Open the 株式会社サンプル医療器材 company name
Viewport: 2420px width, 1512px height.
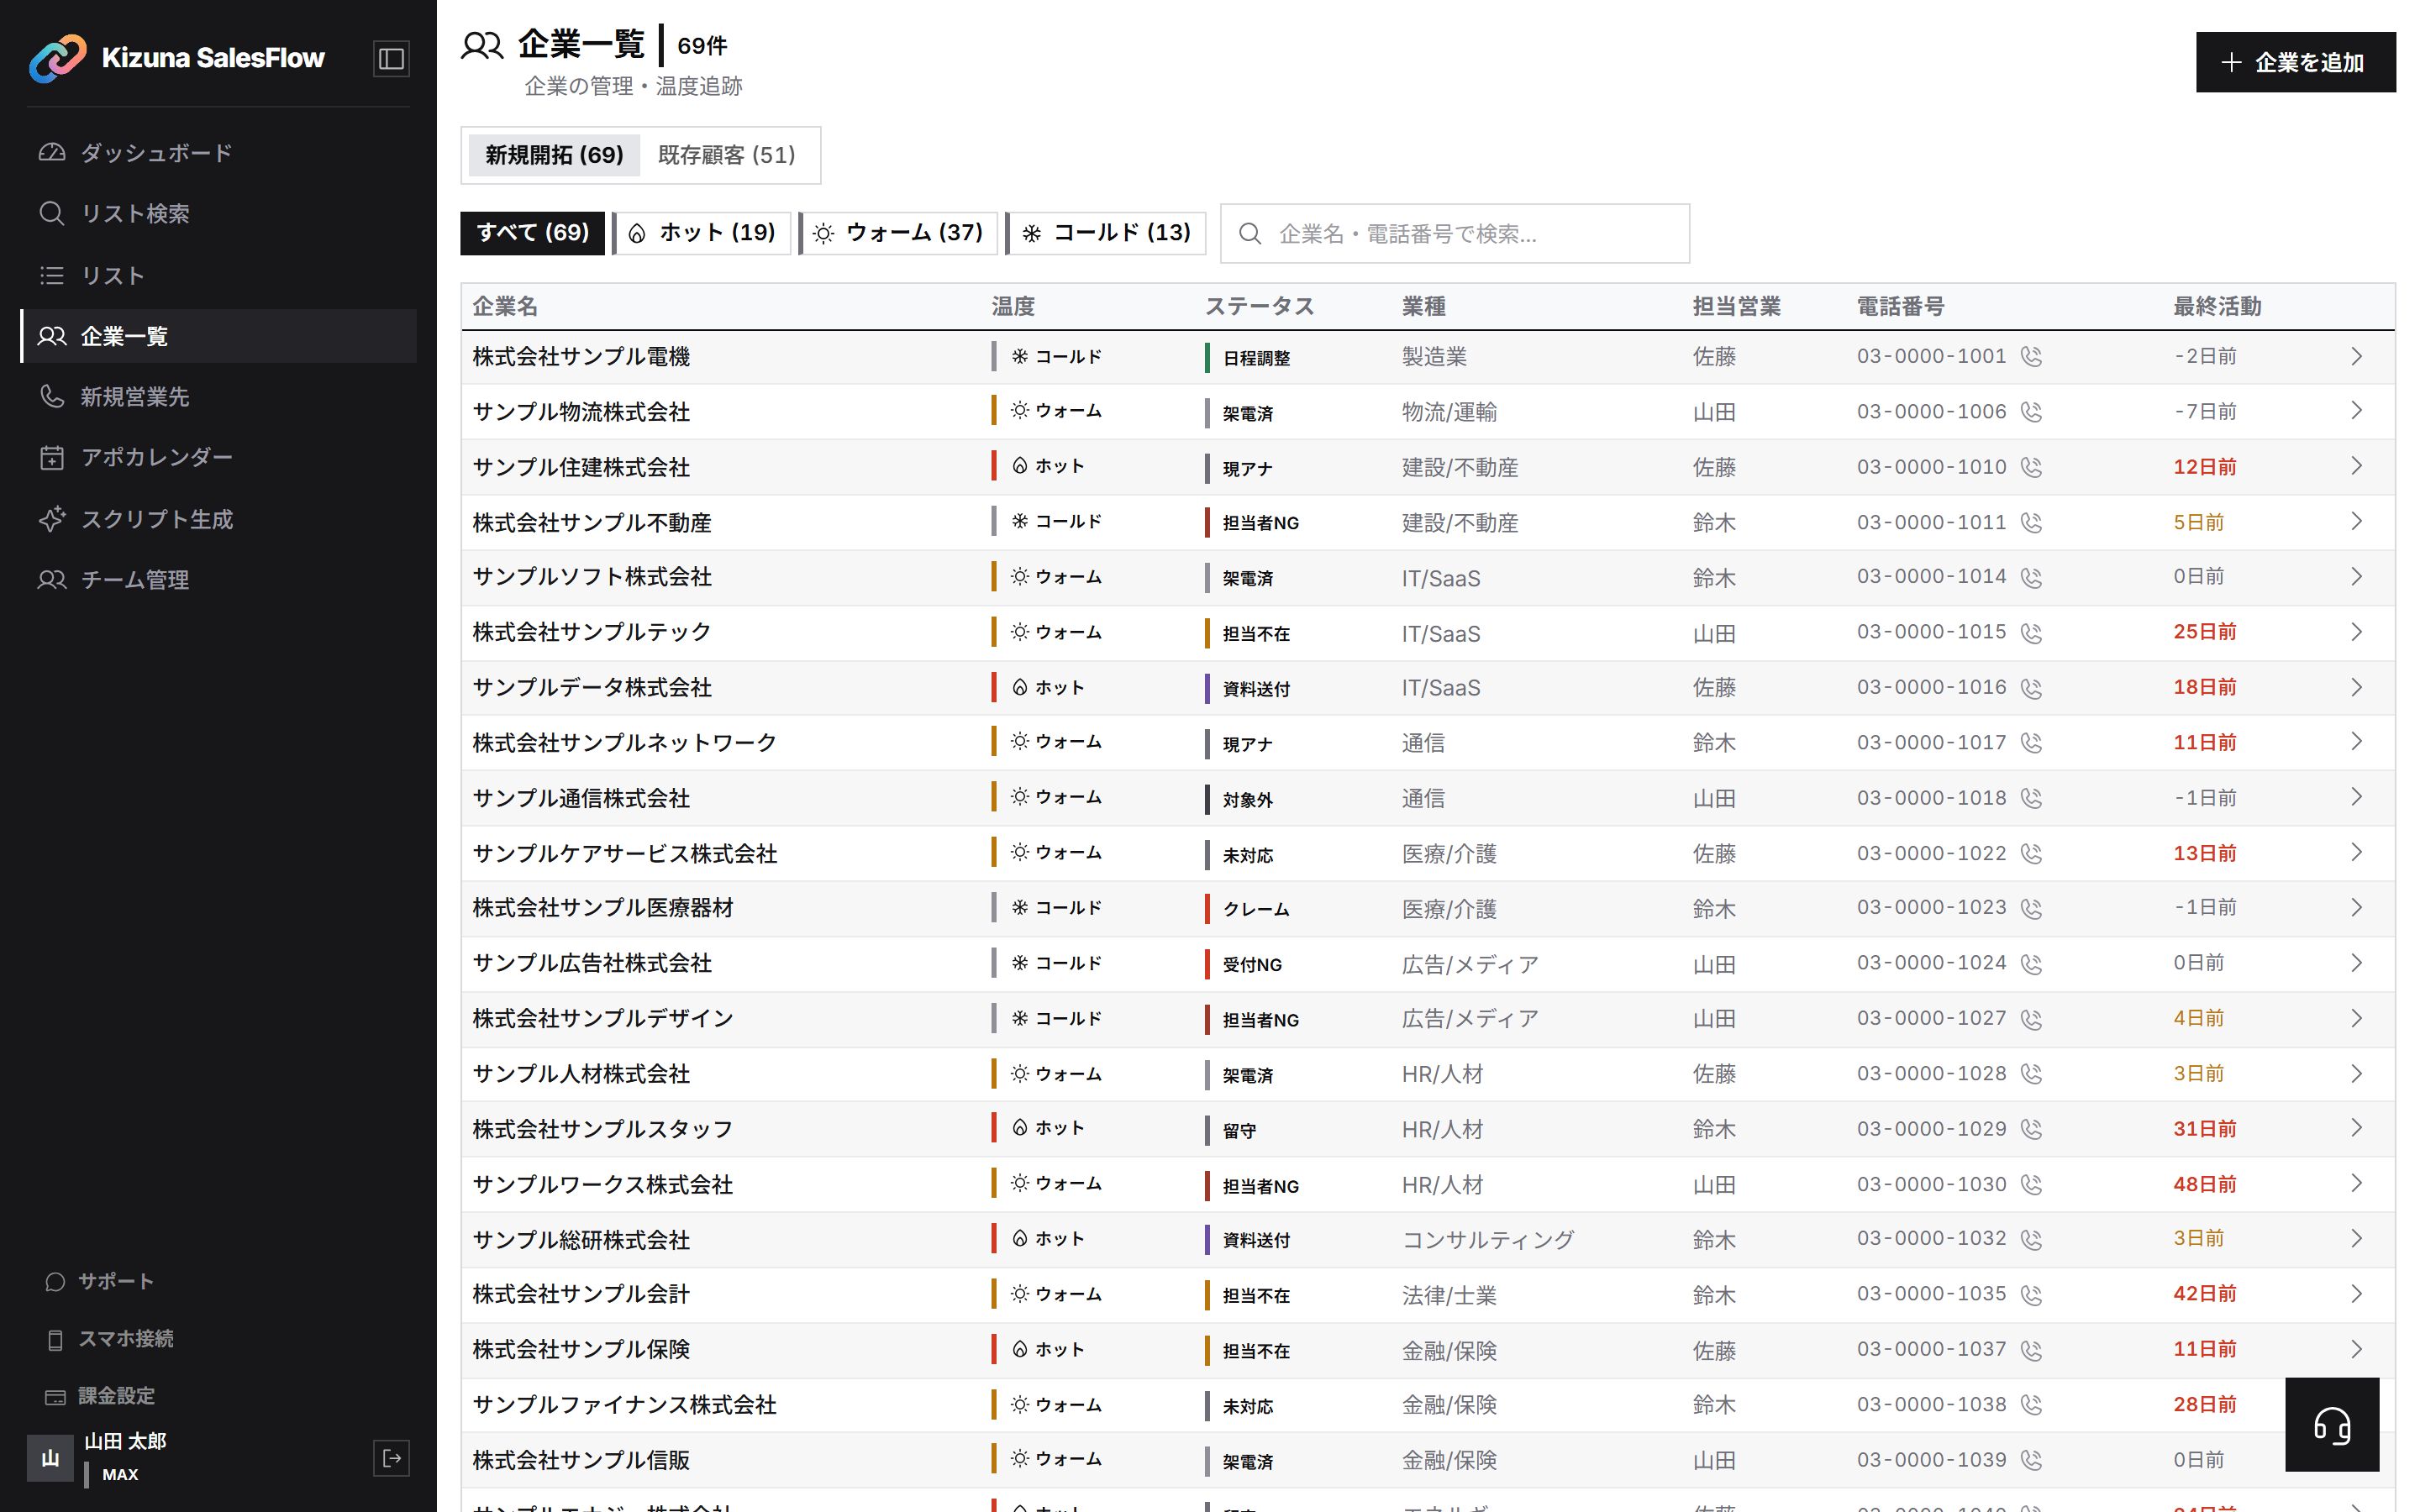[x=603, y=908]
